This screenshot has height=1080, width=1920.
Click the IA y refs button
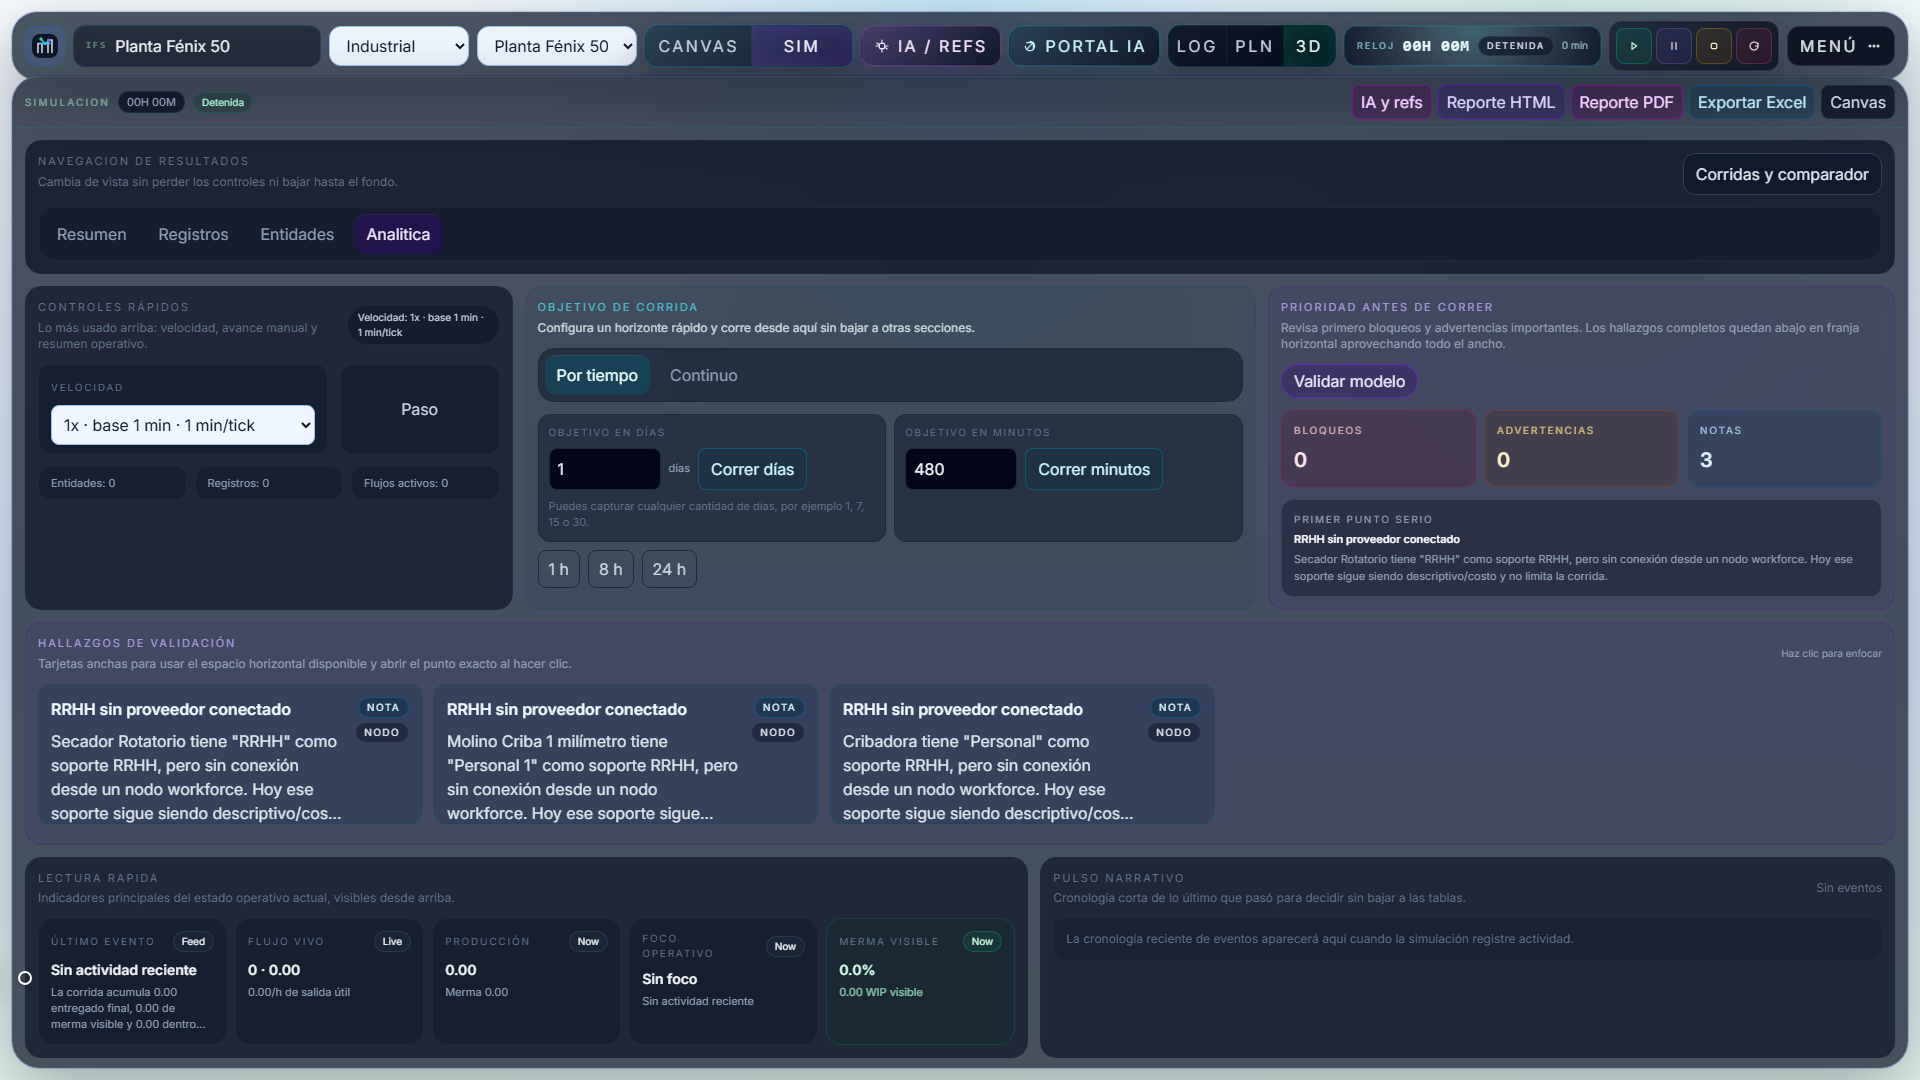pyautogui.click(x=1391, y=102)
